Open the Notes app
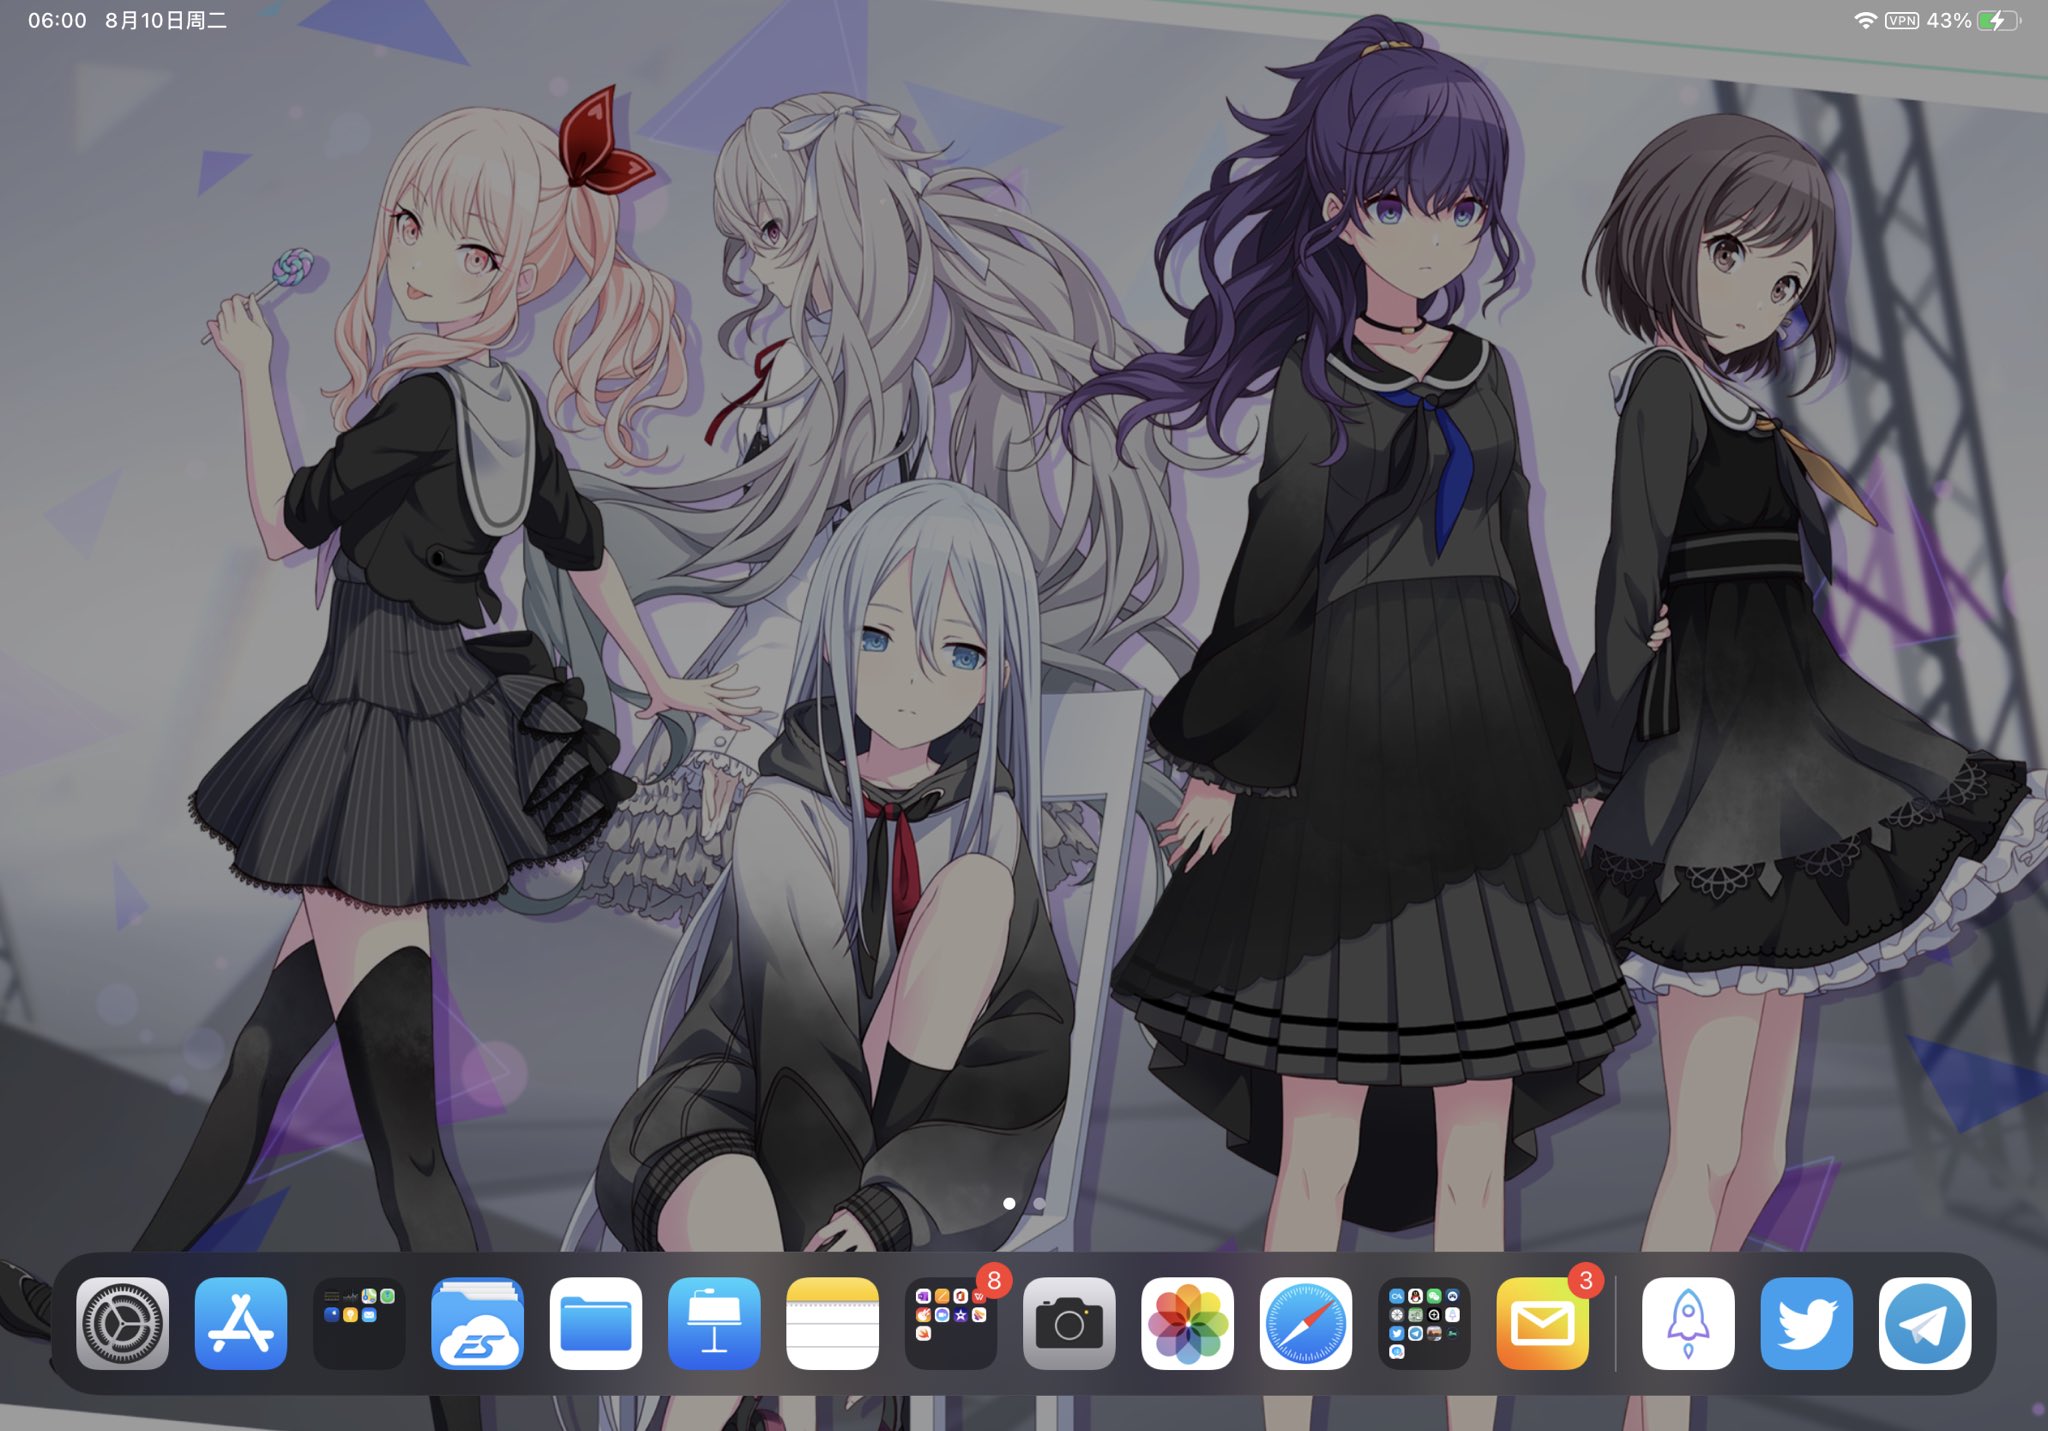Image resolution: width=2048 pixels, height=1431 pixels. [x=833, y=1323]
